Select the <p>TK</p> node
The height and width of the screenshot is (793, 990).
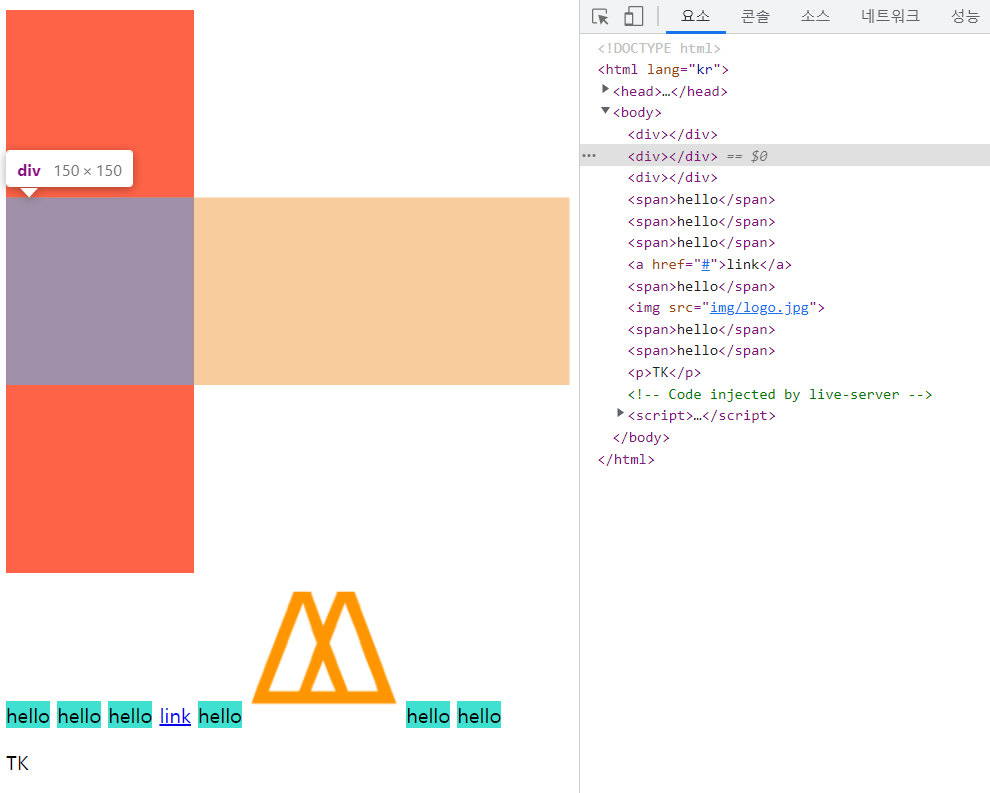coord(664,373)
